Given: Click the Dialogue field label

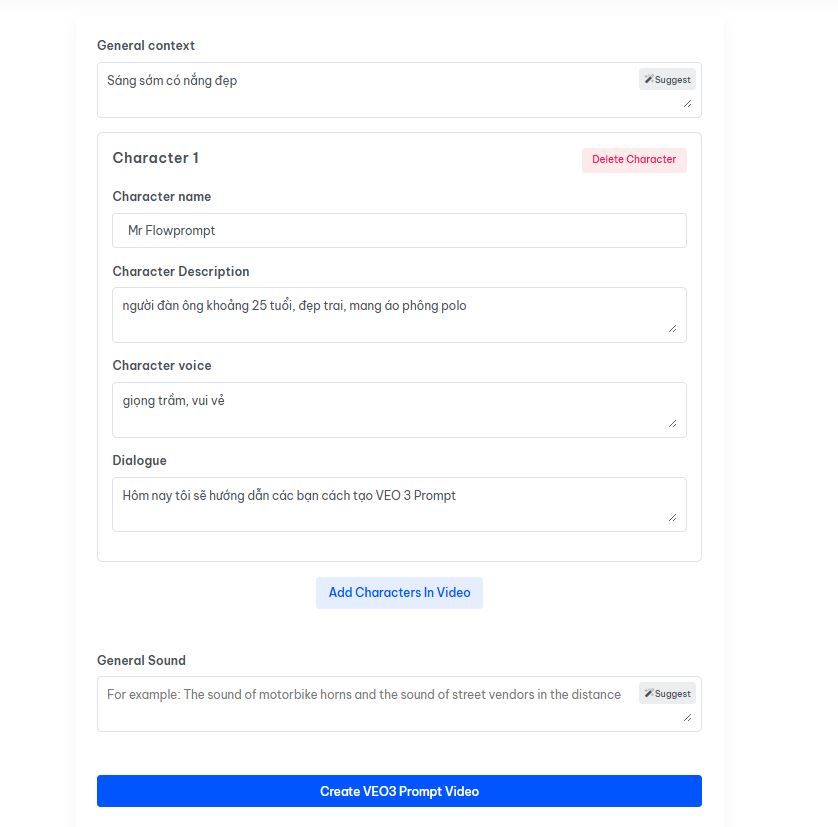Looking at the screenshot, I should point(139,460).
